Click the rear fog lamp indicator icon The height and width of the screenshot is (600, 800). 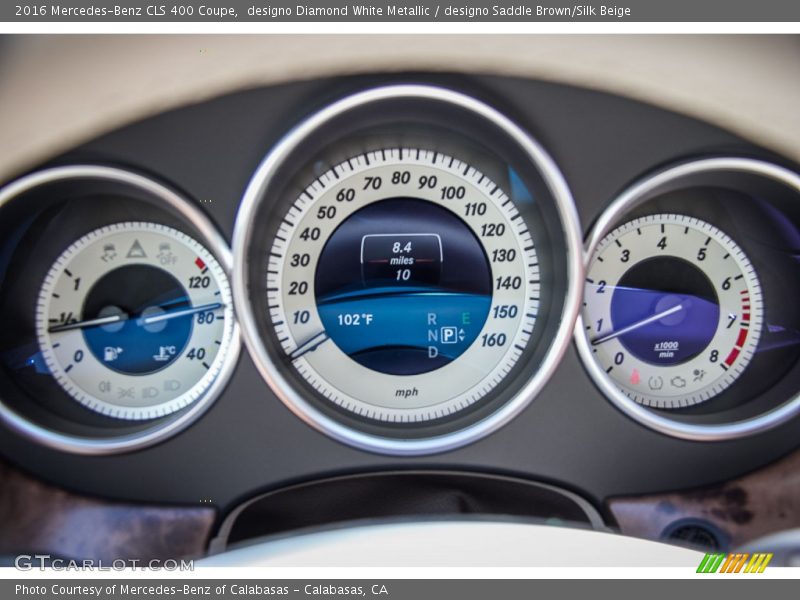click(104, 387)
